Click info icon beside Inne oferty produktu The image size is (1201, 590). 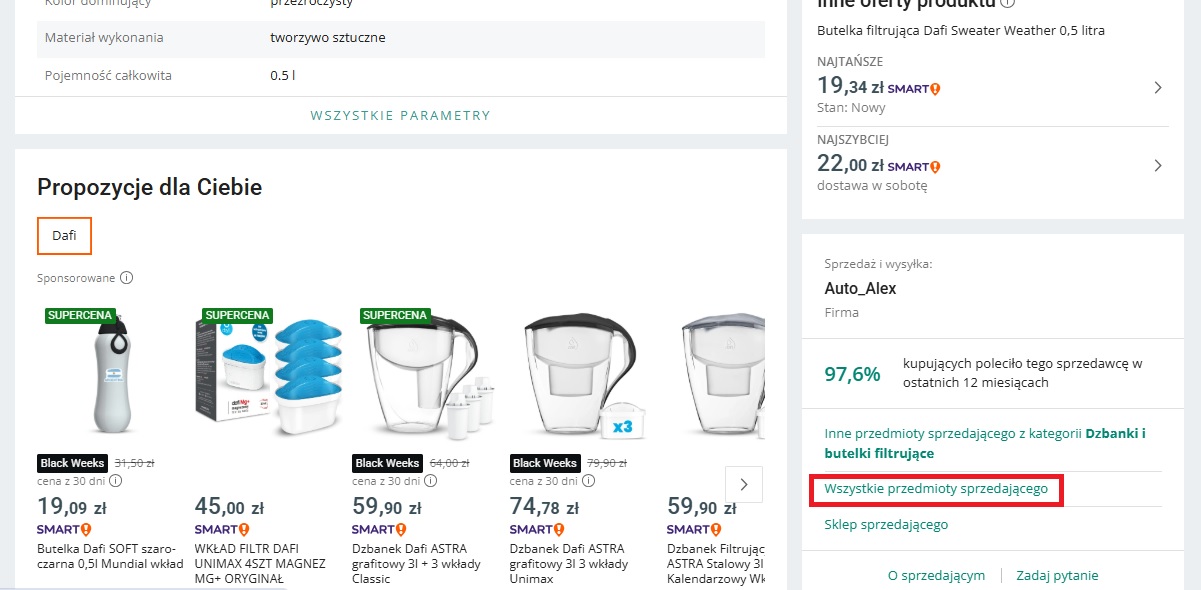point(1007,4)
